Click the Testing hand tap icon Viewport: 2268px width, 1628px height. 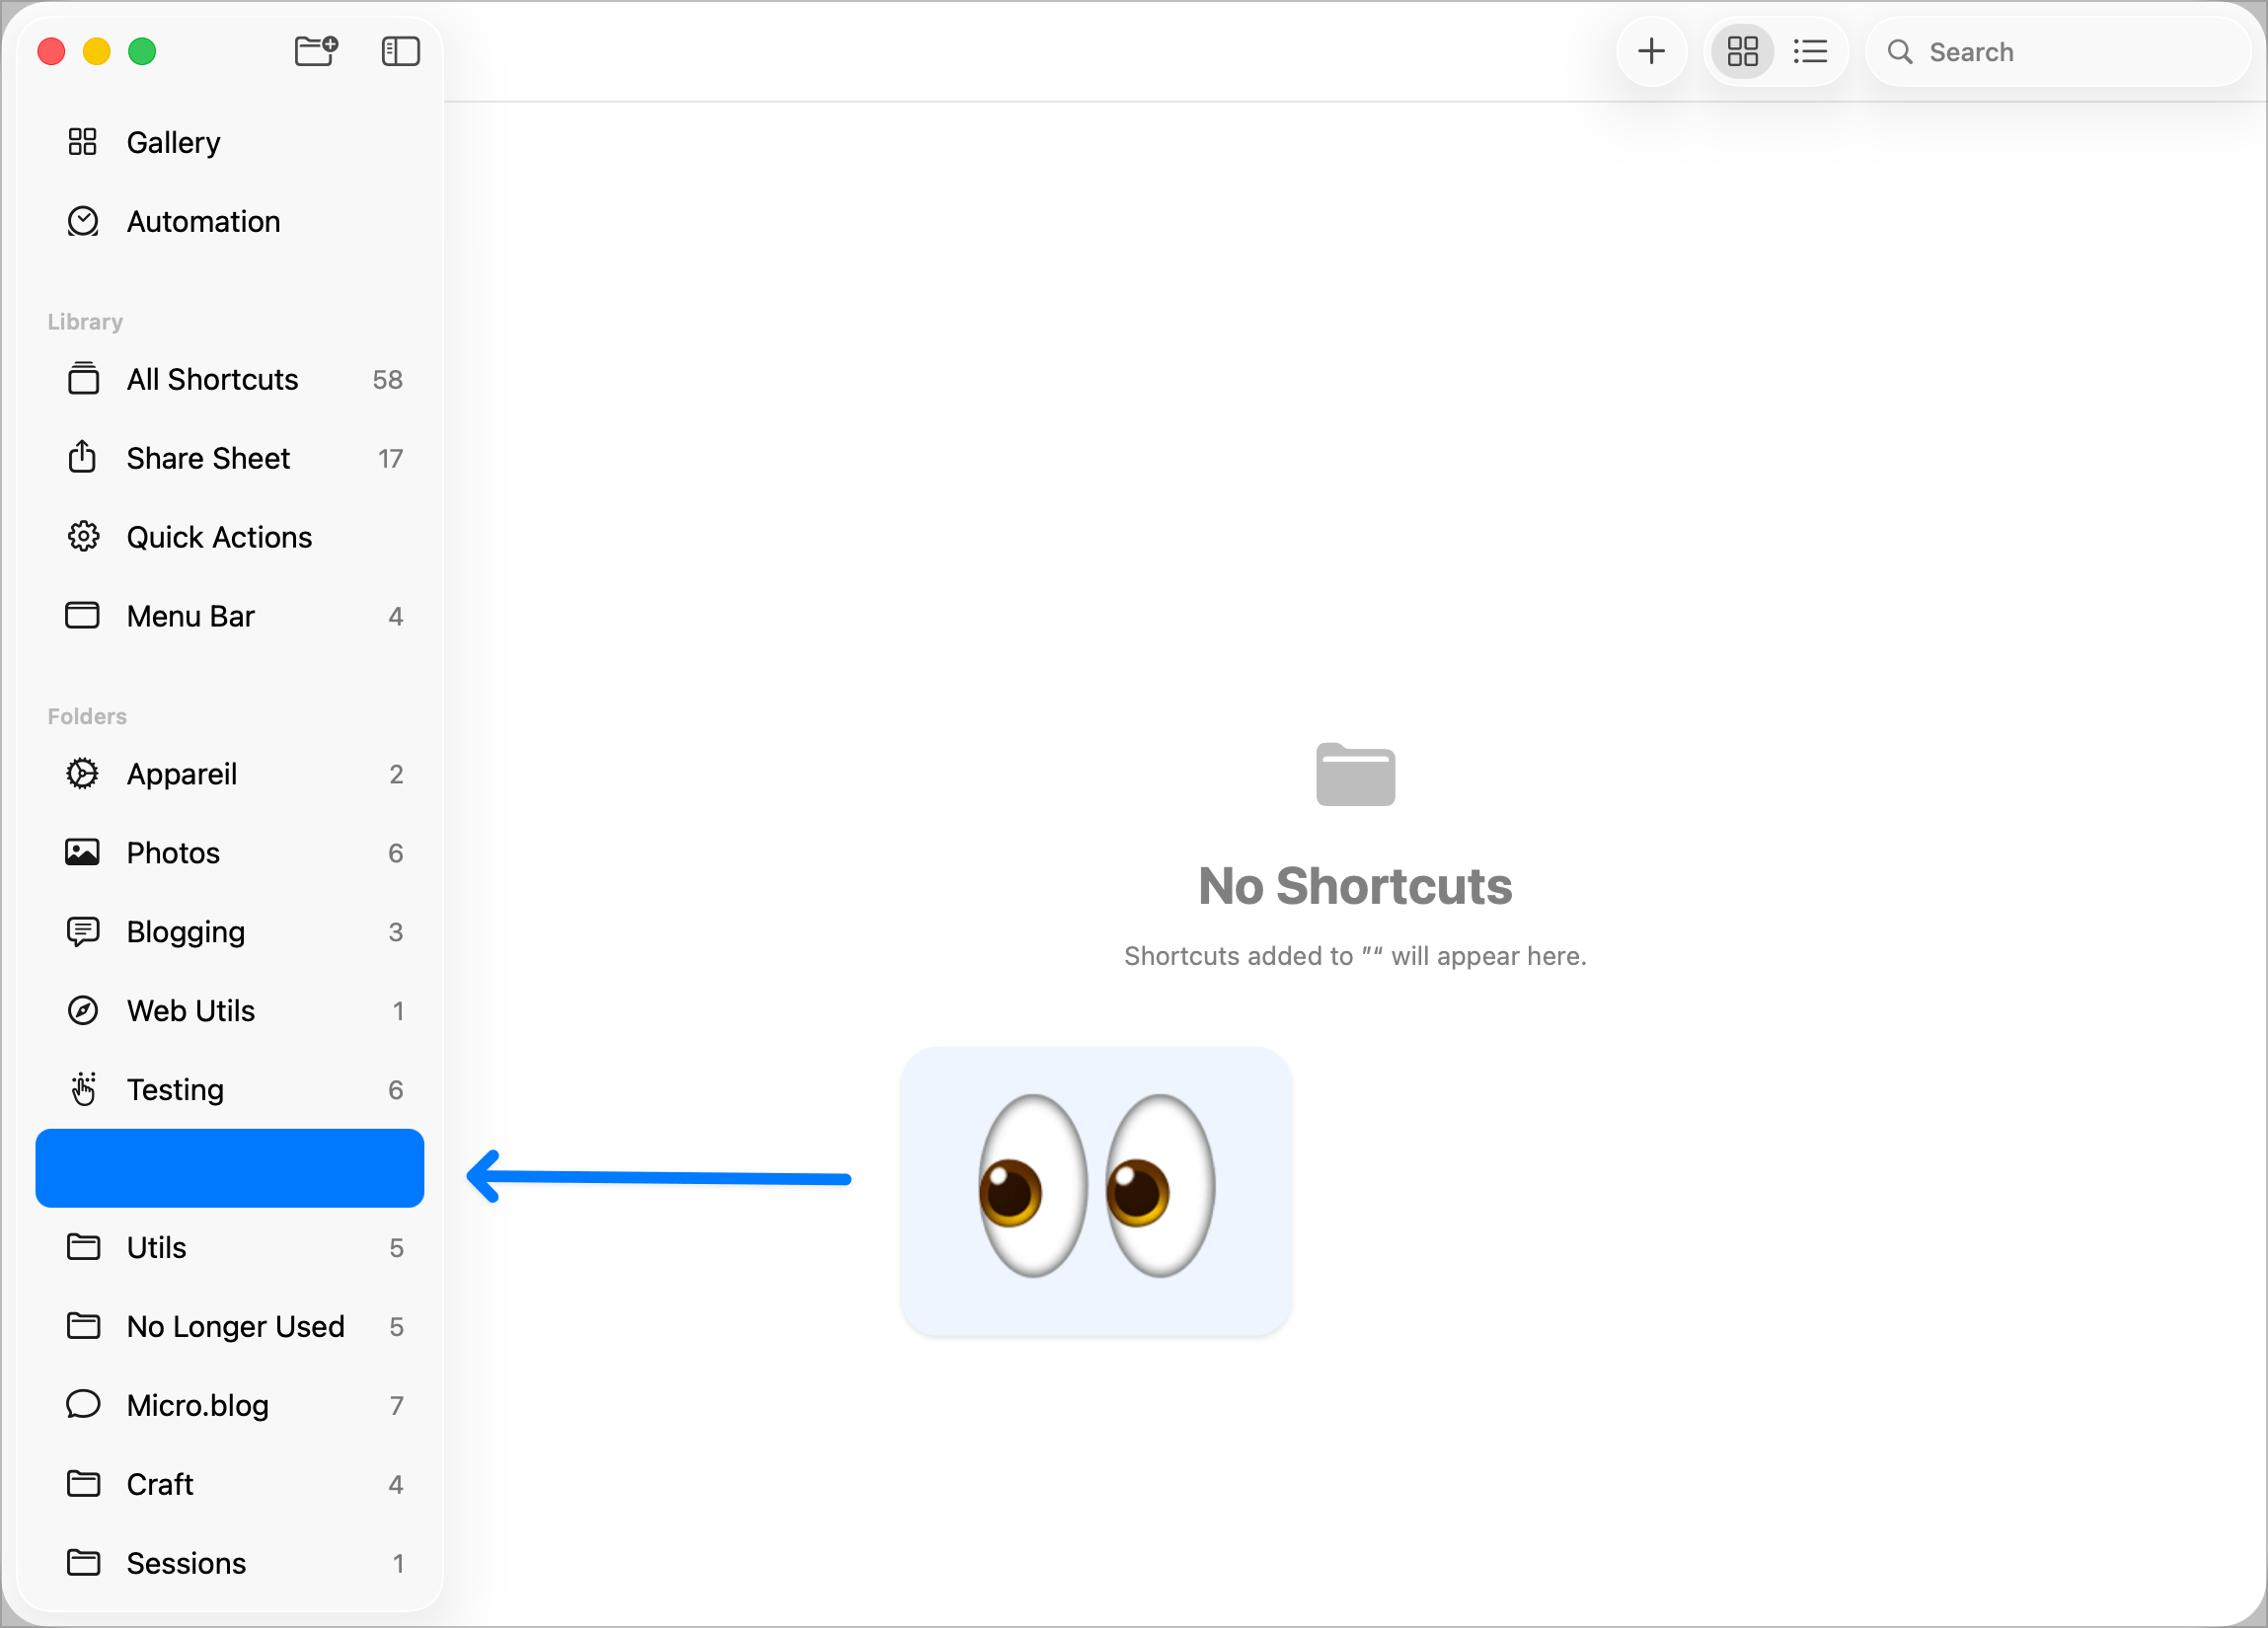[83, 1089]
